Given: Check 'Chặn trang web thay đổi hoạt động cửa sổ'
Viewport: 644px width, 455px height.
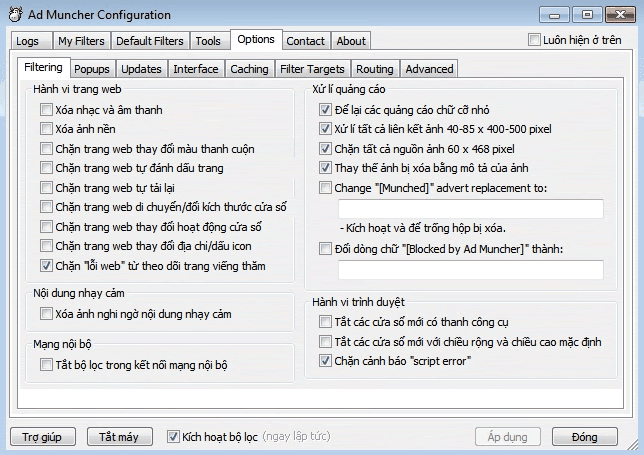Looking at the screenshot, I should tap(46, 227).
